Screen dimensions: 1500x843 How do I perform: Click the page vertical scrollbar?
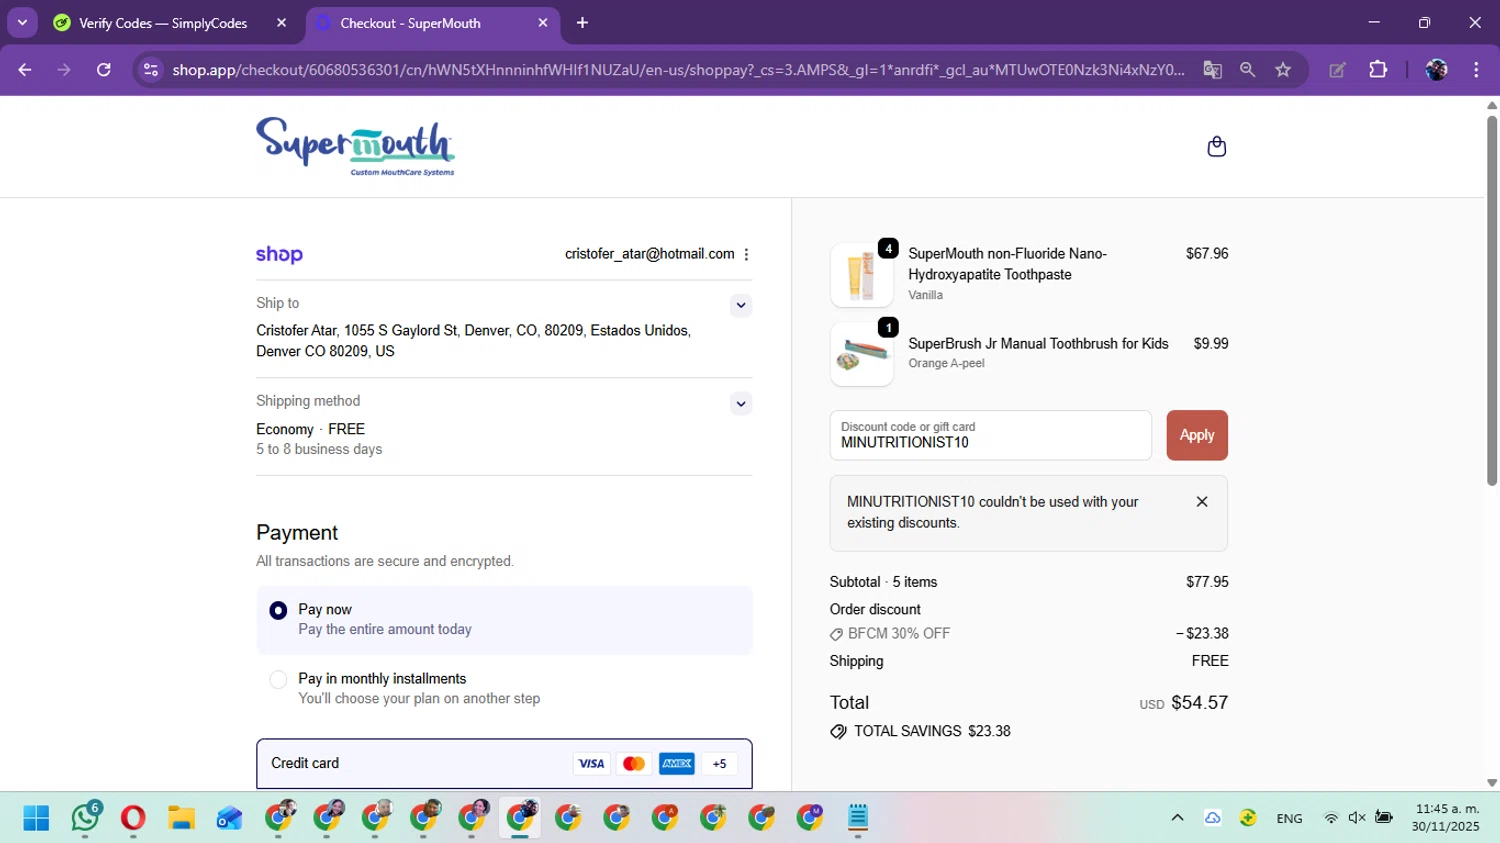click(x=1492, y=300)
